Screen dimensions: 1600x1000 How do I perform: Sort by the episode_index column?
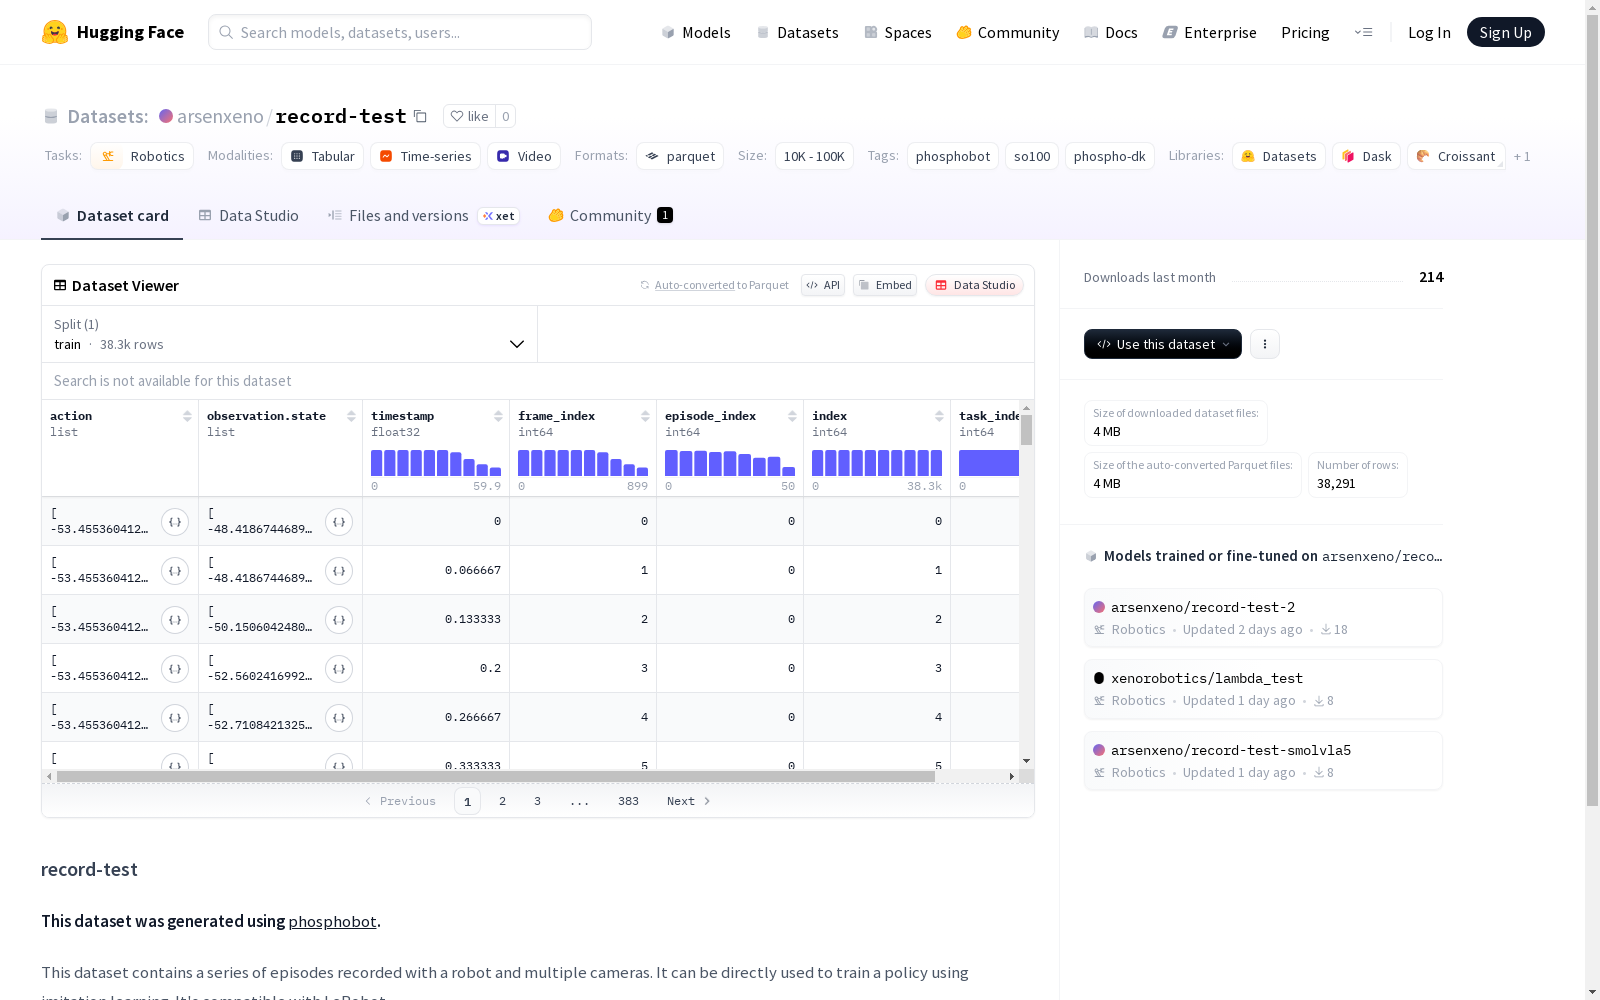[x=792, y=416]
